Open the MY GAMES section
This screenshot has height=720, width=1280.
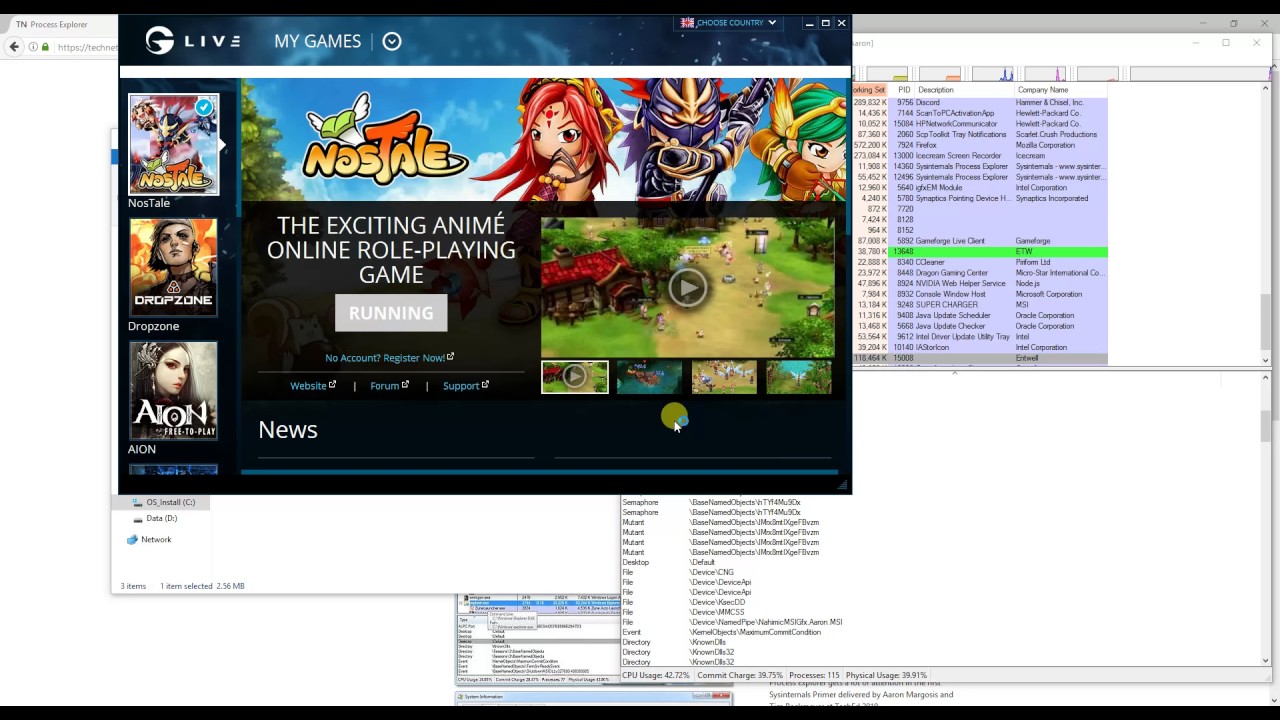click(317, 41)
